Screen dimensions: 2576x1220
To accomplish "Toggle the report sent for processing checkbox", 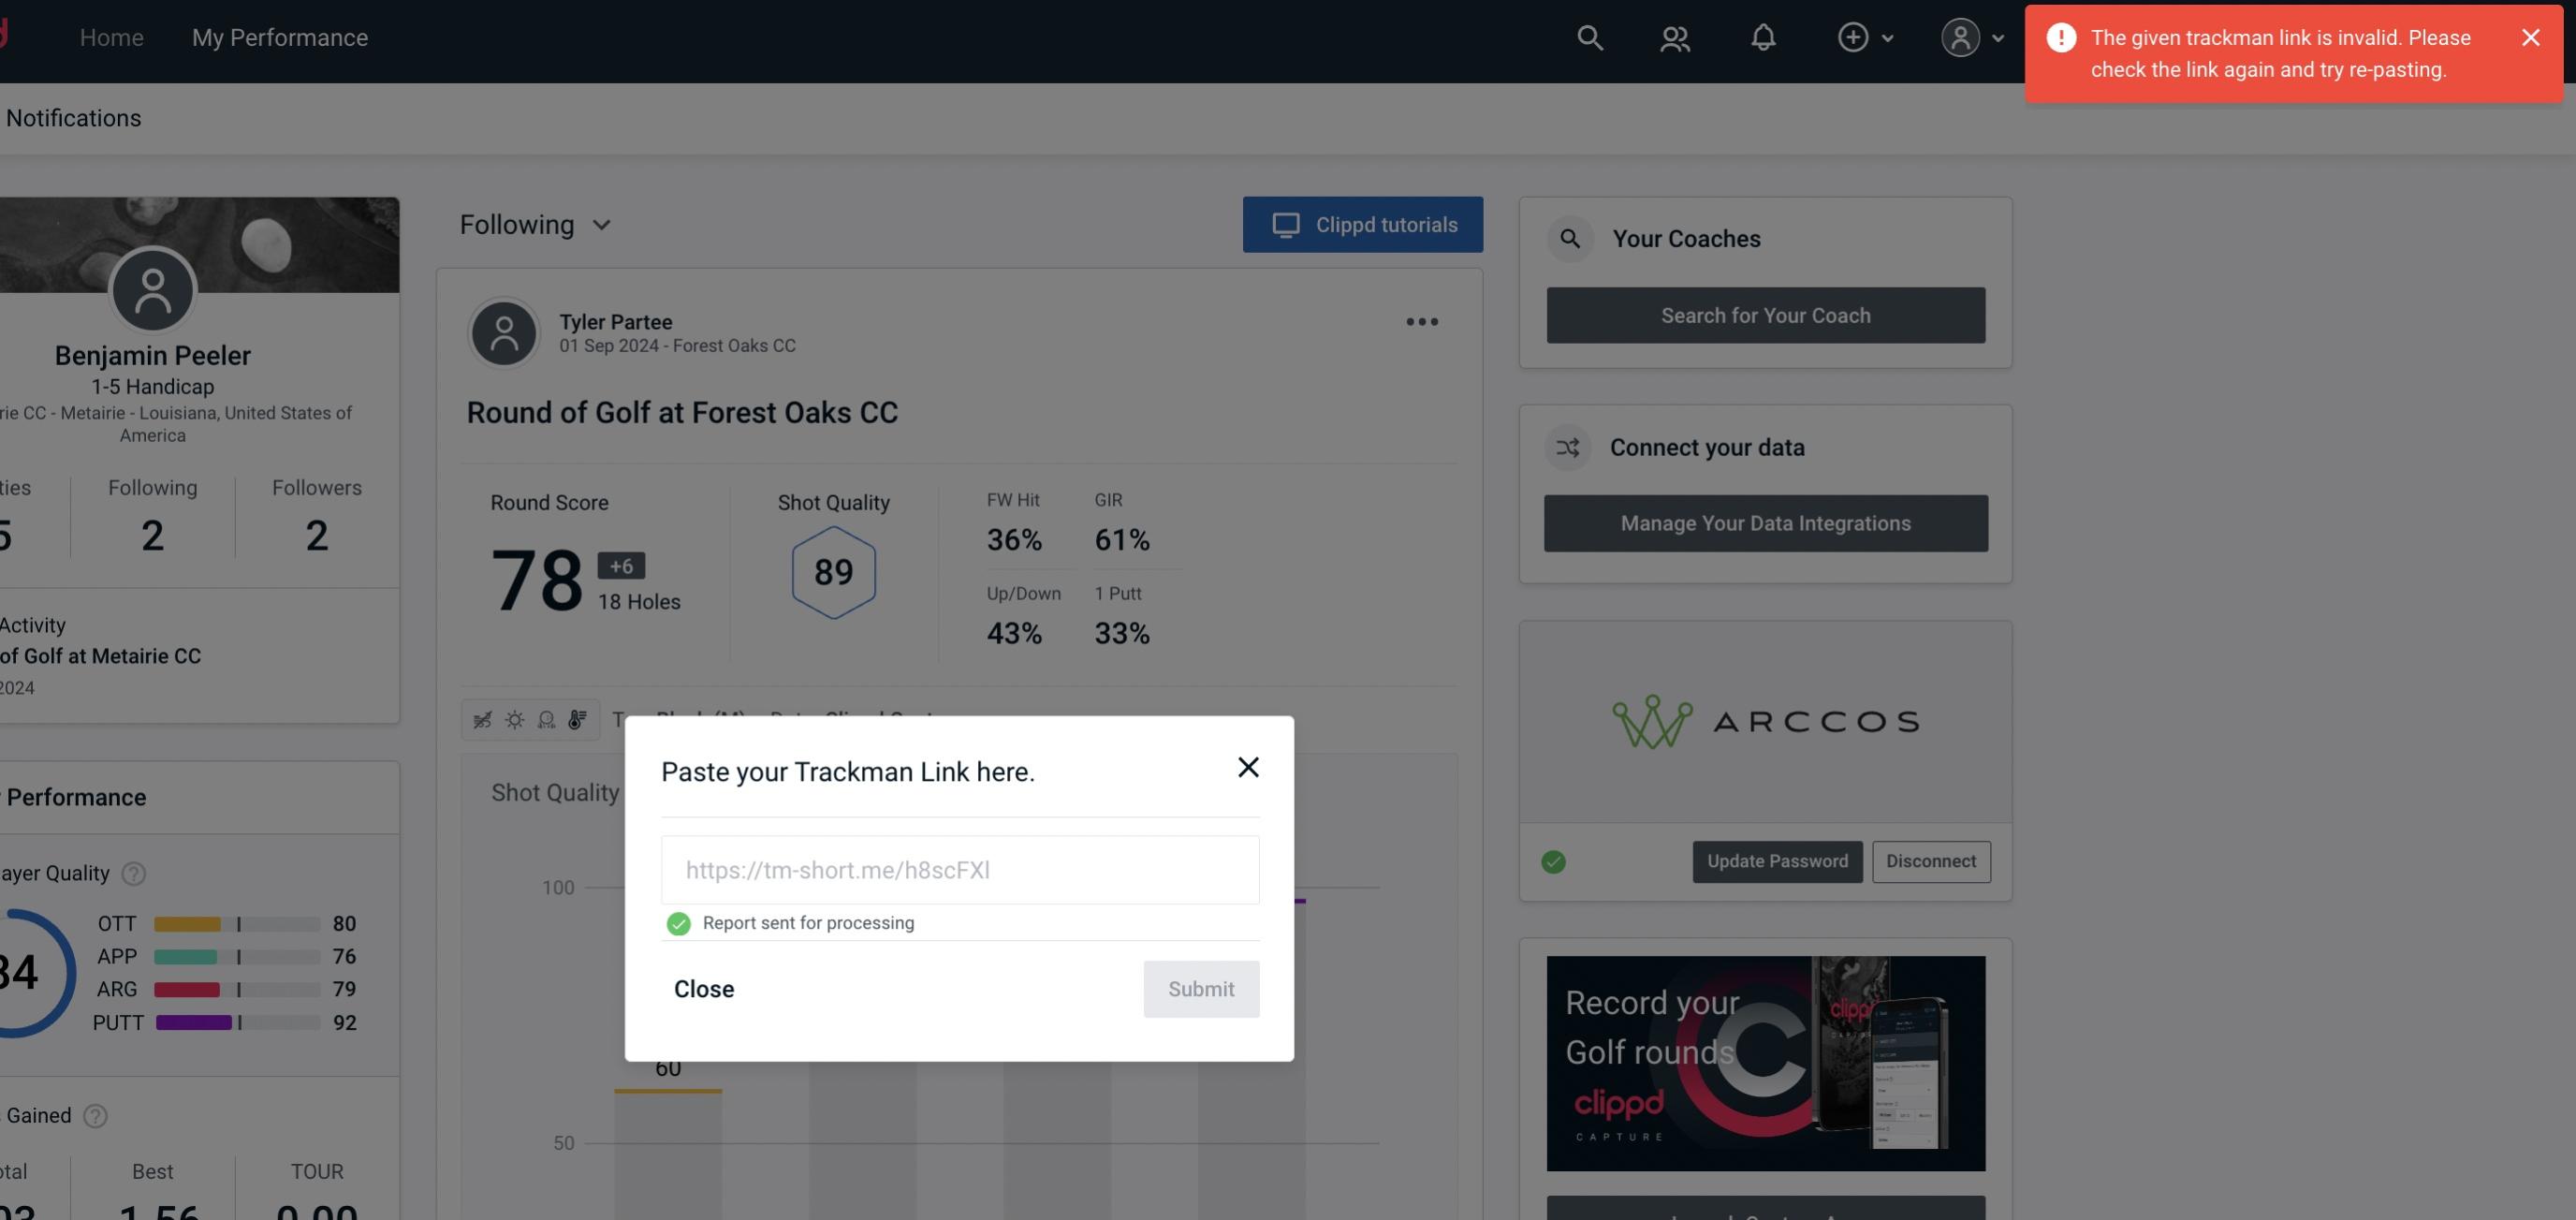I will [x=677, y=922].
